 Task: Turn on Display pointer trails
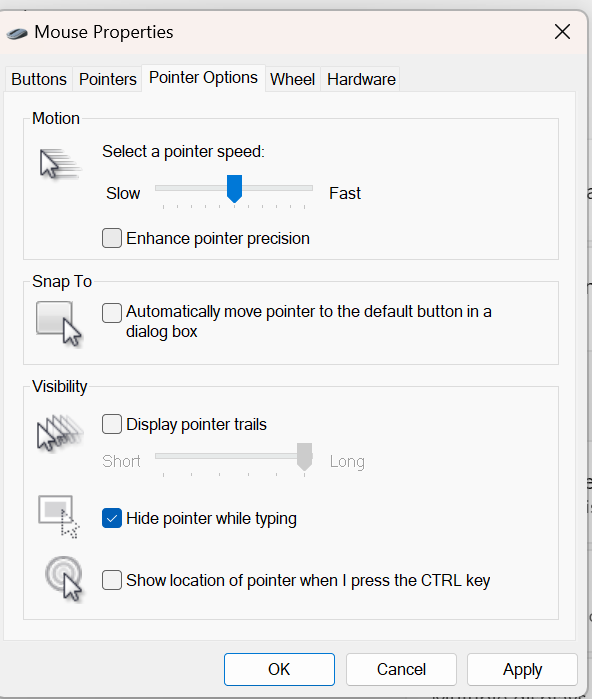tap(112, 424)
